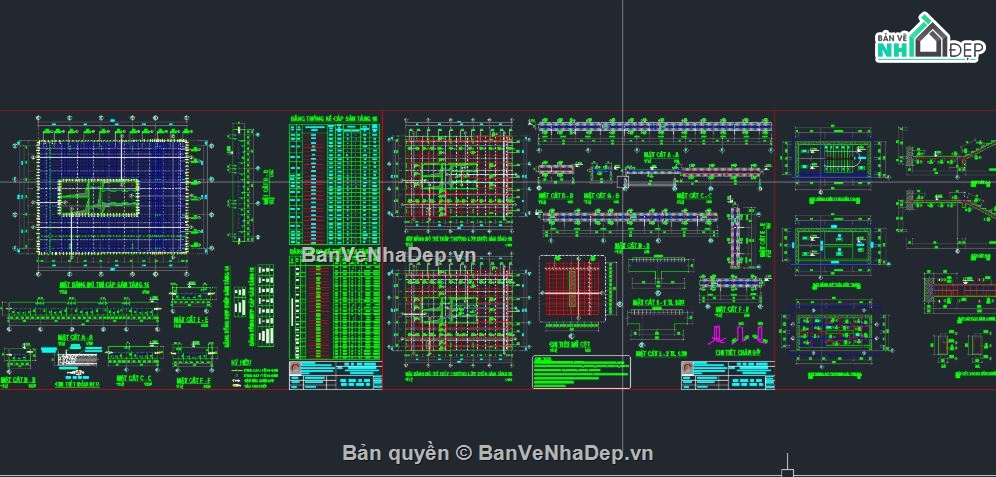Click 'MẶT CẮT F - F' label in second sheet

(732, 309)
